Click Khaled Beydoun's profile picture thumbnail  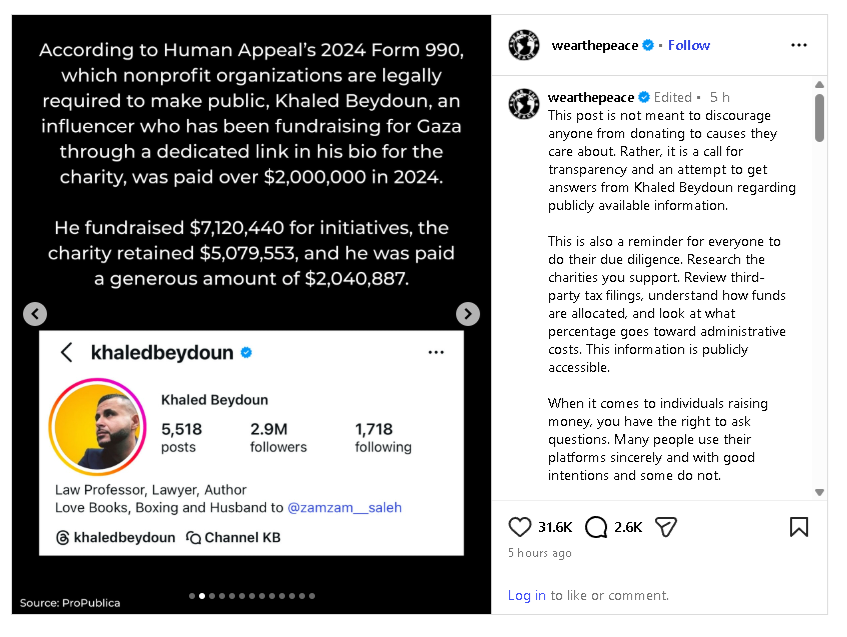(98, 427)
